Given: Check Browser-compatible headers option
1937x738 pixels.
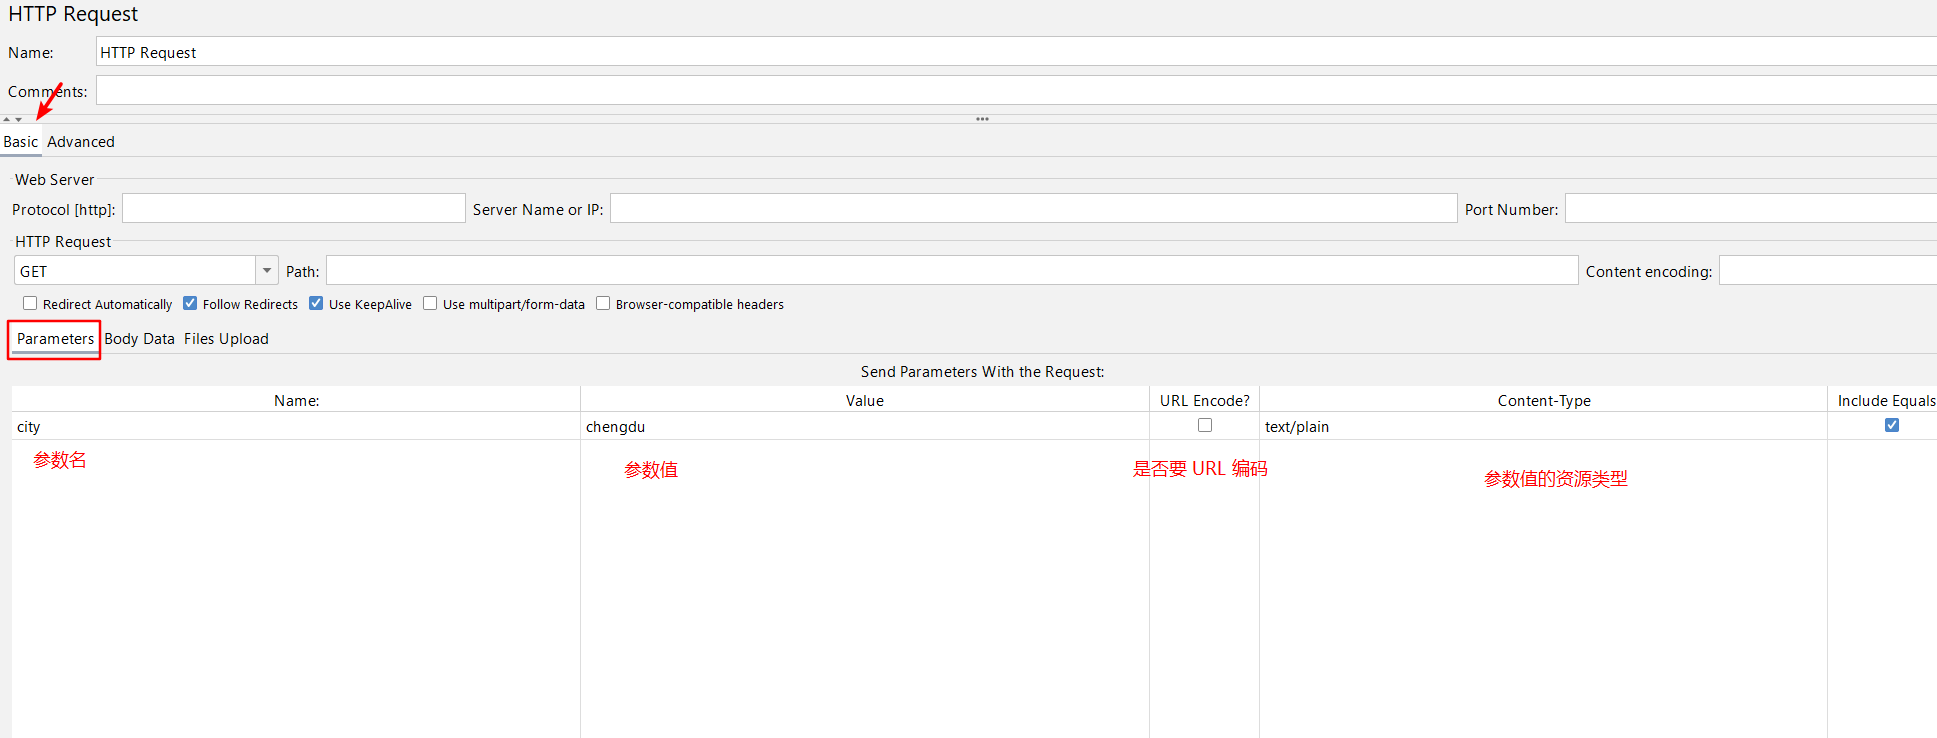Looking at the screenshot, I should tap(603, 304).
